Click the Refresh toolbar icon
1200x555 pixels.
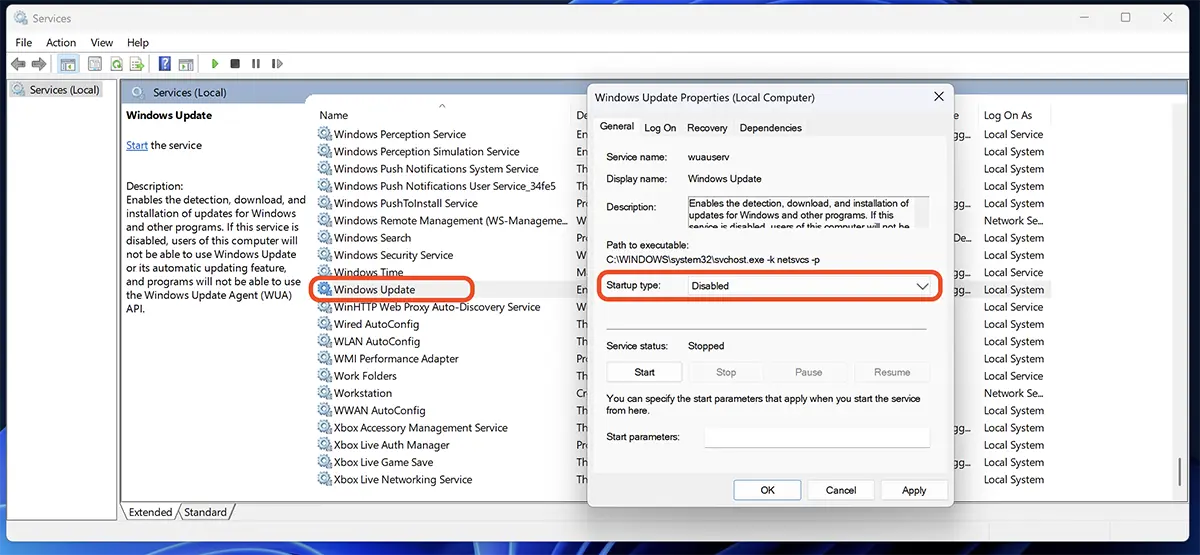click(117, 64)
